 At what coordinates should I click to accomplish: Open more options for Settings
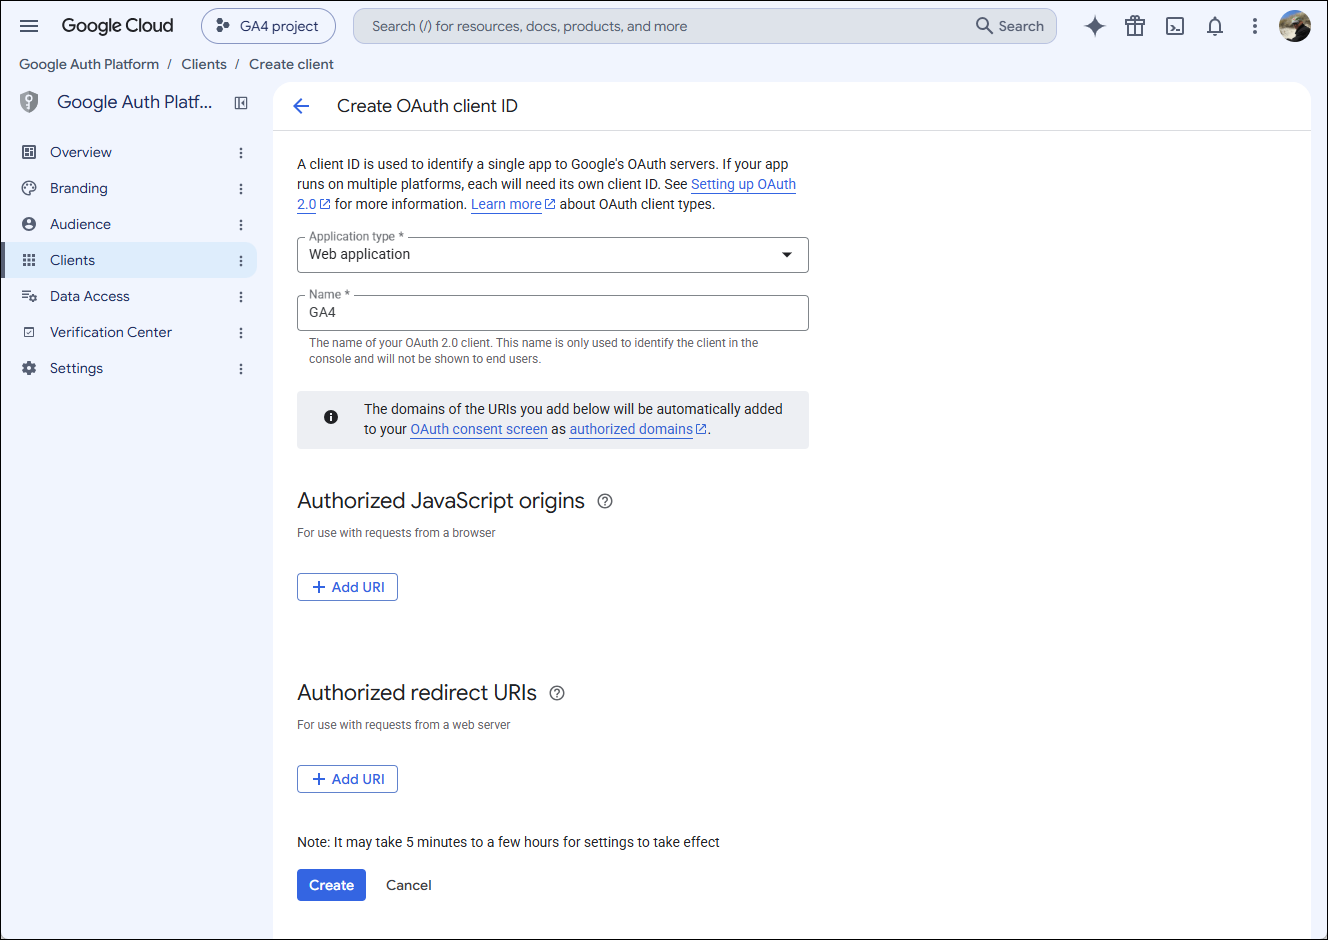coord(241,369)
